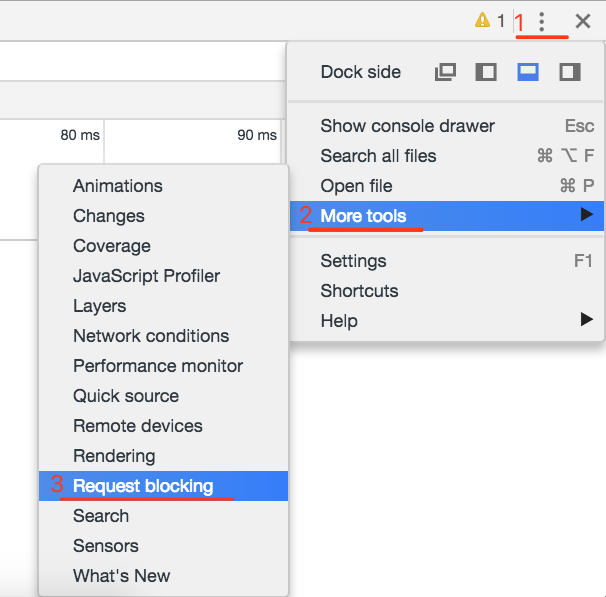Open DevTools Settings
The image size is (606, 597).
coord(353,261)
